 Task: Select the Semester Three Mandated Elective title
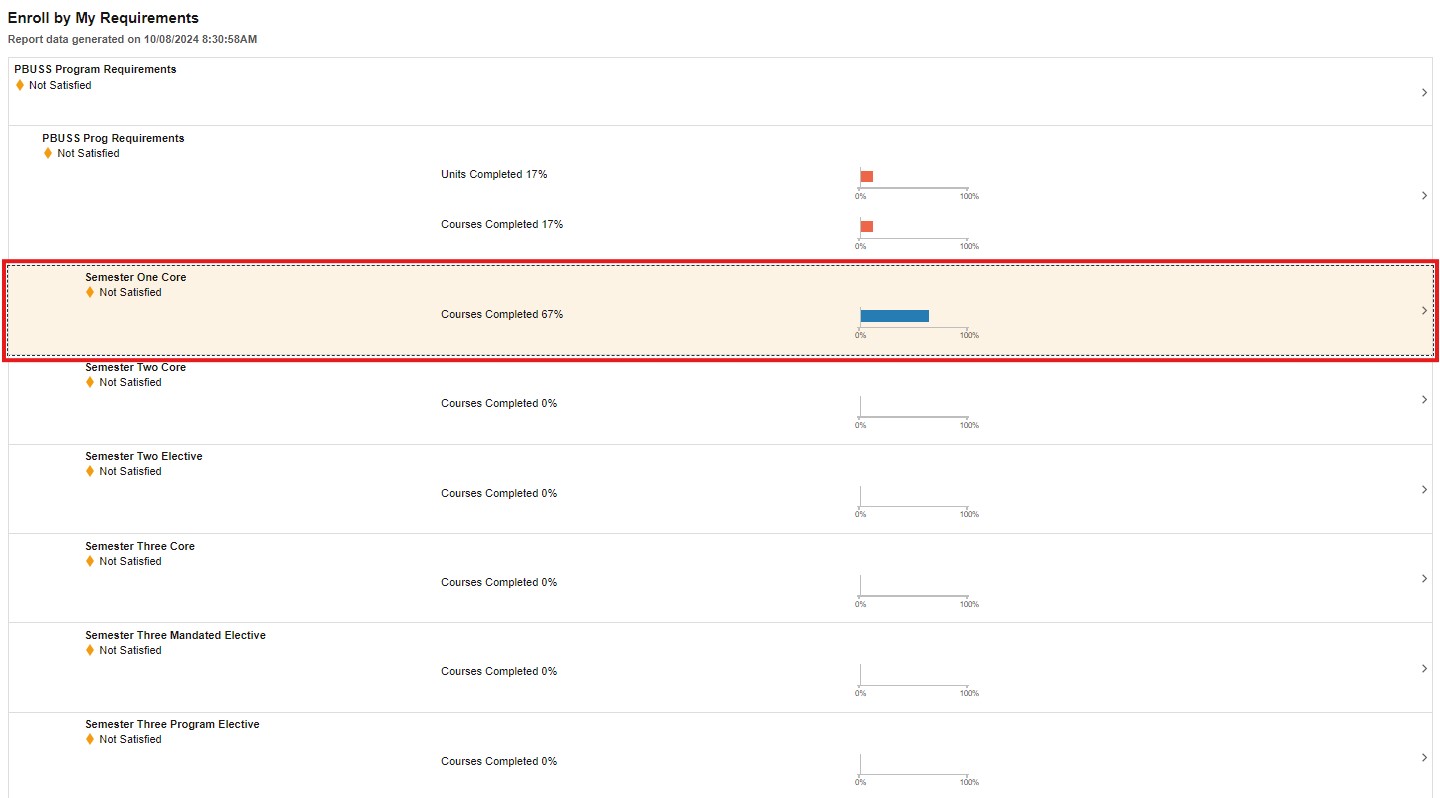point(175,635)
